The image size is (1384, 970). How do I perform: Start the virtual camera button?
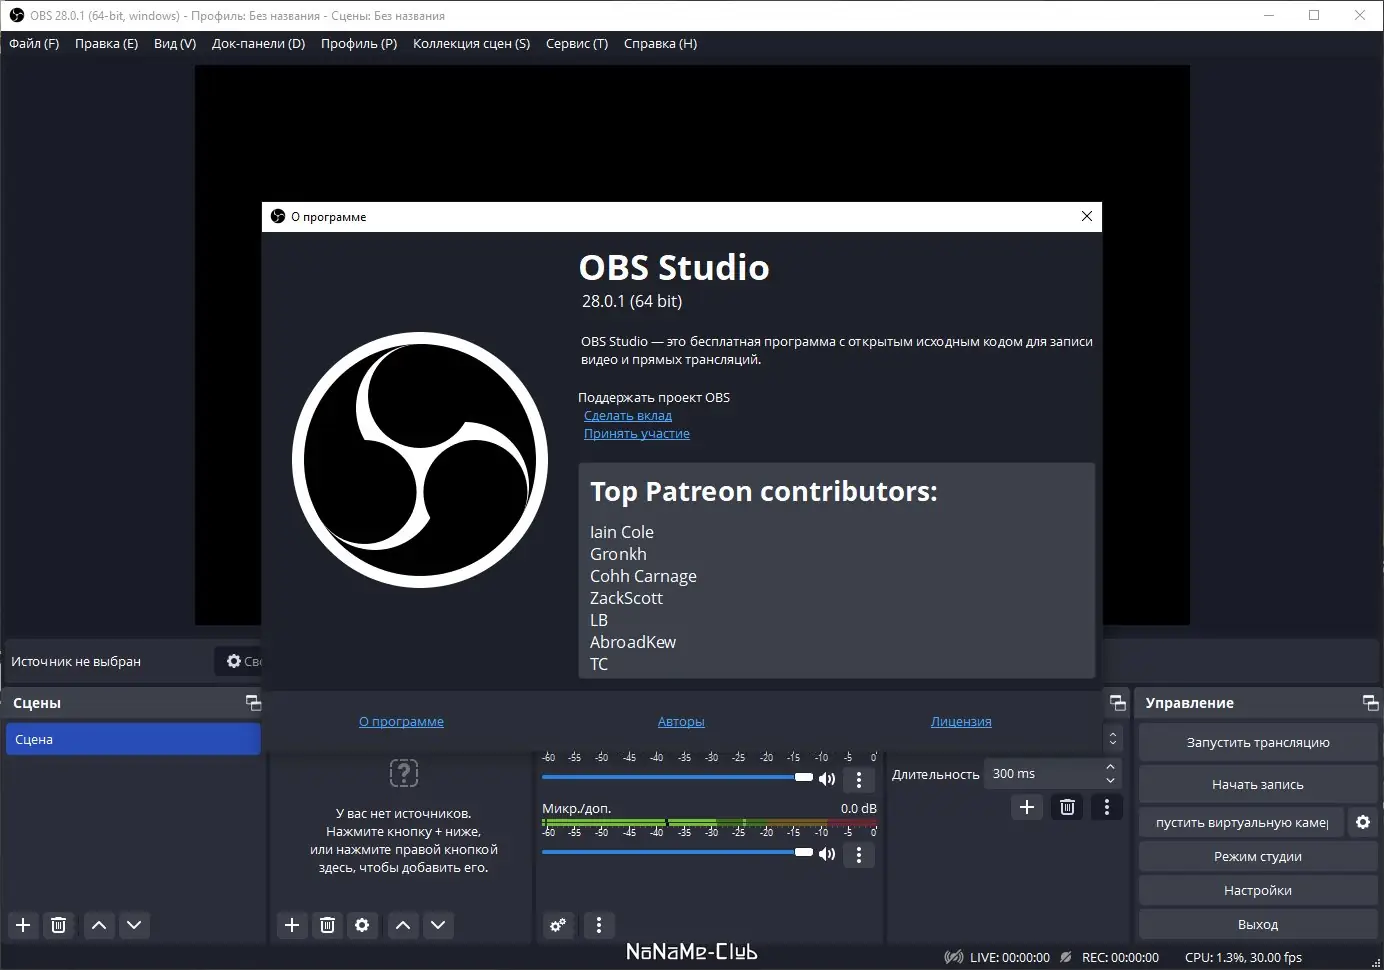(1242, 822)
